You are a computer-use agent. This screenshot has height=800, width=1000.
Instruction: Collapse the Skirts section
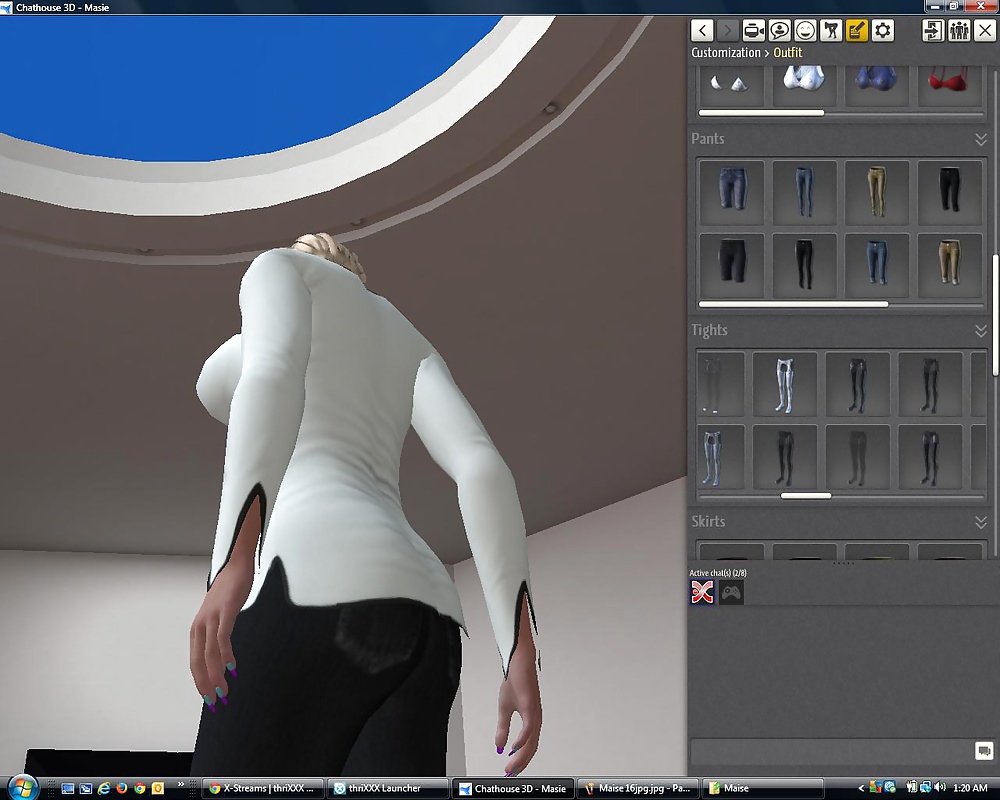pos(980,522)
